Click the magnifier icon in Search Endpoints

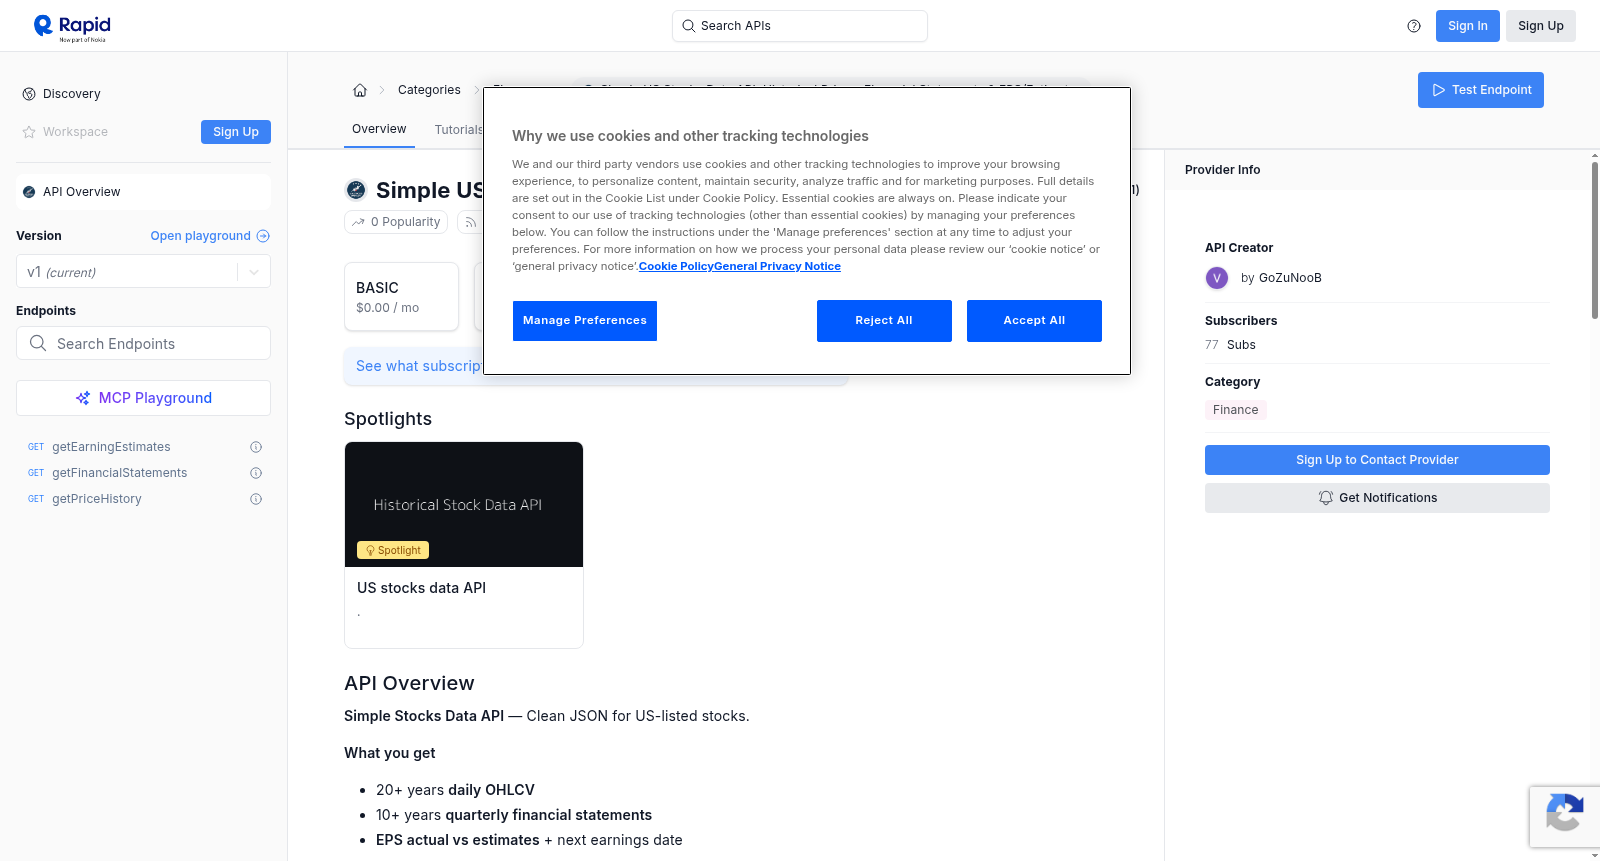38,343
